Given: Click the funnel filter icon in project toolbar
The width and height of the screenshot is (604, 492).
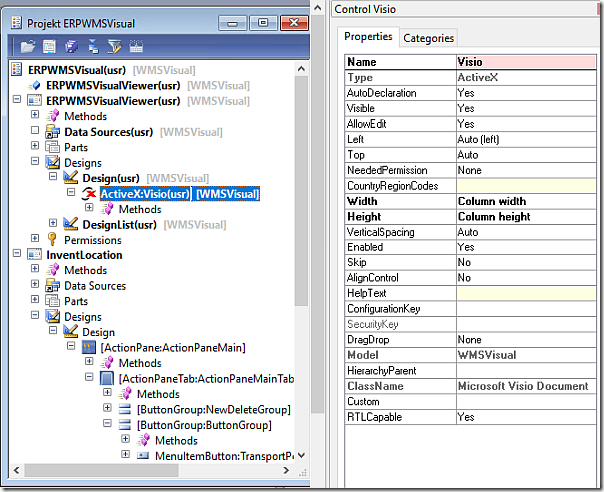Looking at the screenshot, I should [x=114, y=47].
